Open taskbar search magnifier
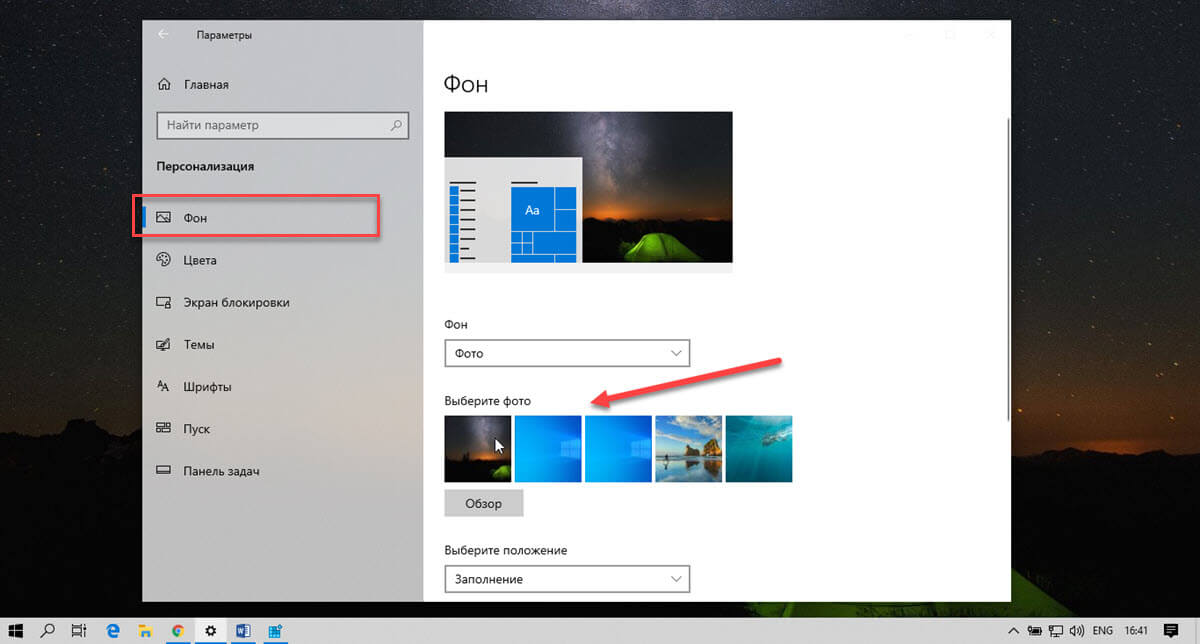 pyautogui.click(x=47, y=630)
